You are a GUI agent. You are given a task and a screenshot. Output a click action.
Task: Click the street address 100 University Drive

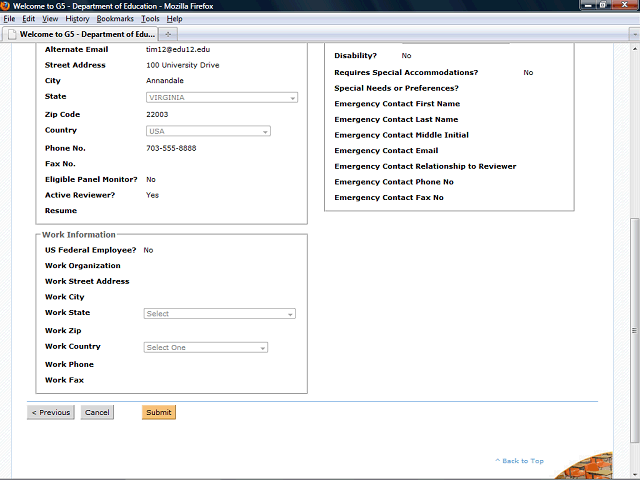[182, 65]
